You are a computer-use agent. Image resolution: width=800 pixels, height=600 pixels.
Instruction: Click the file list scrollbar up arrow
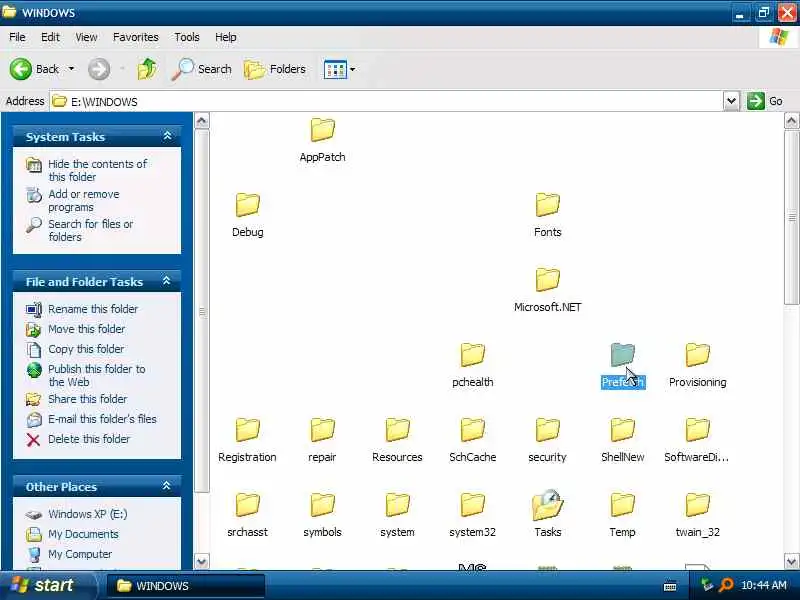click(791, 121)
